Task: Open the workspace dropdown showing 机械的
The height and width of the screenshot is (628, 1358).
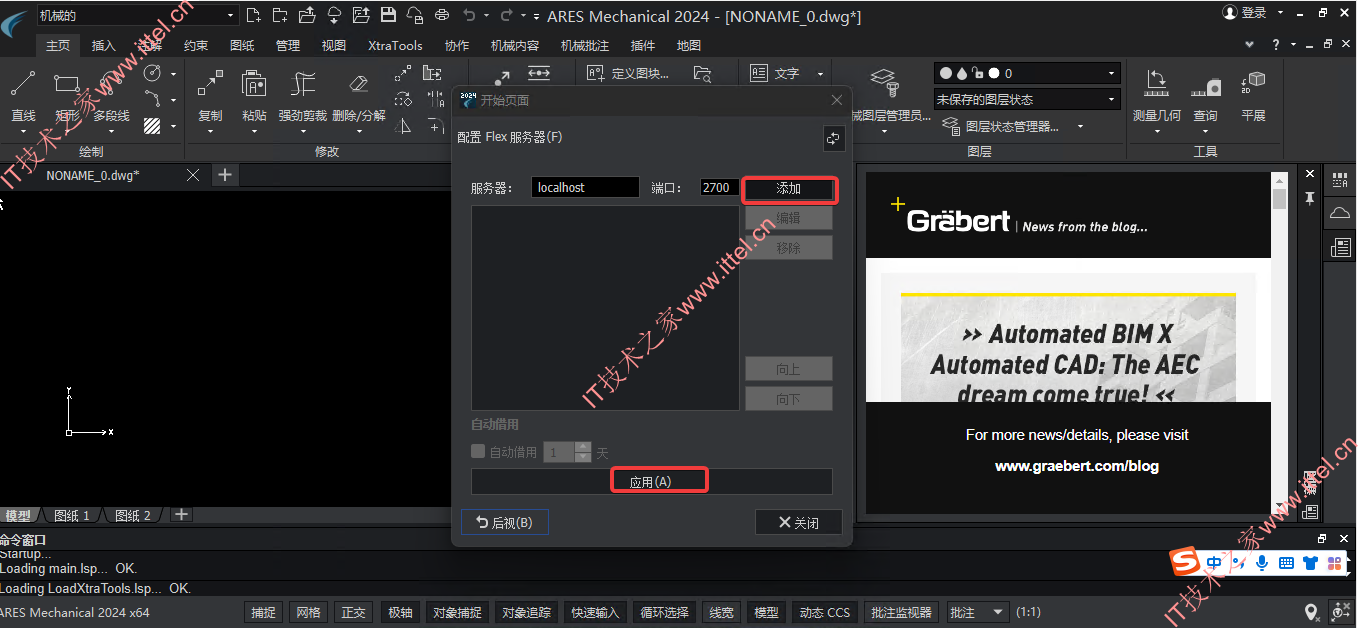Action: [x=138, y=15]
